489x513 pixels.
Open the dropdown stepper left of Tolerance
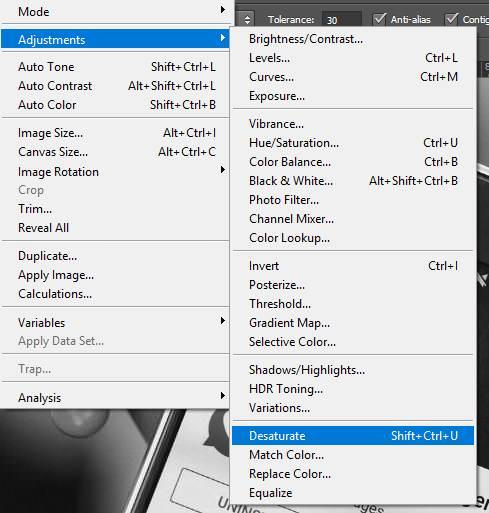[247, 20]
